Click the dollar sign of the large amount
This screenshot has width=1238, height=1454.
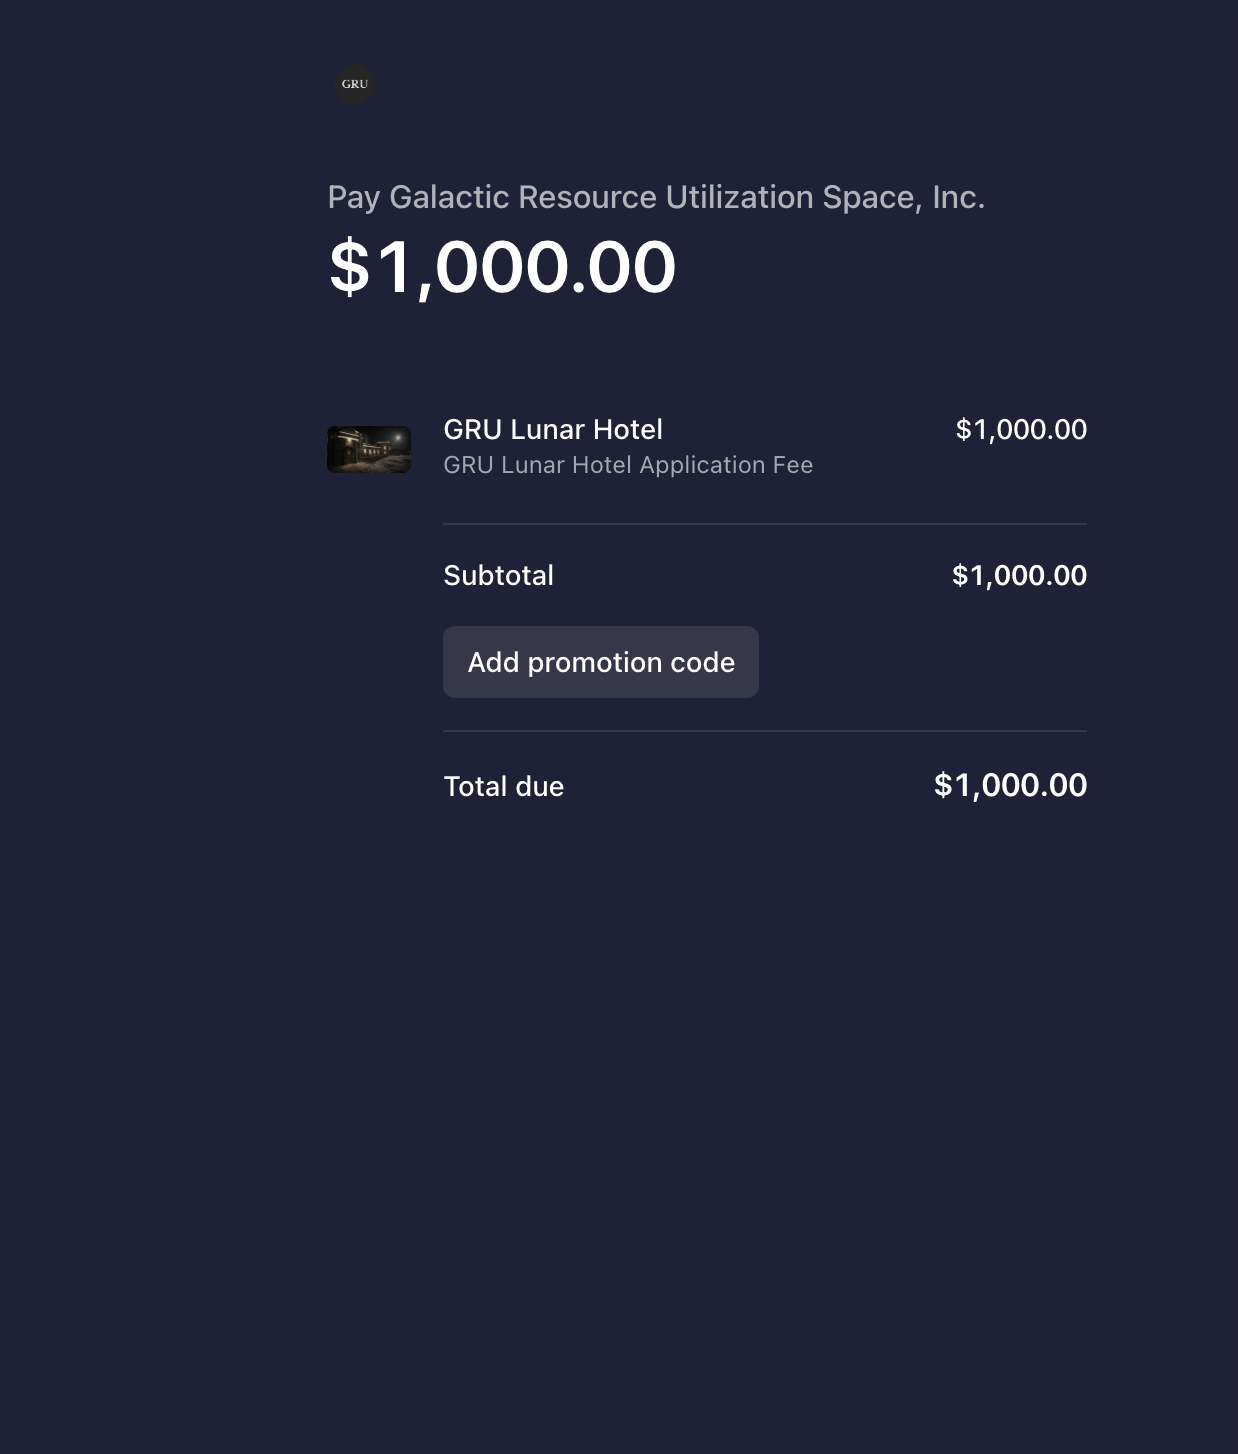click(349, 268)
